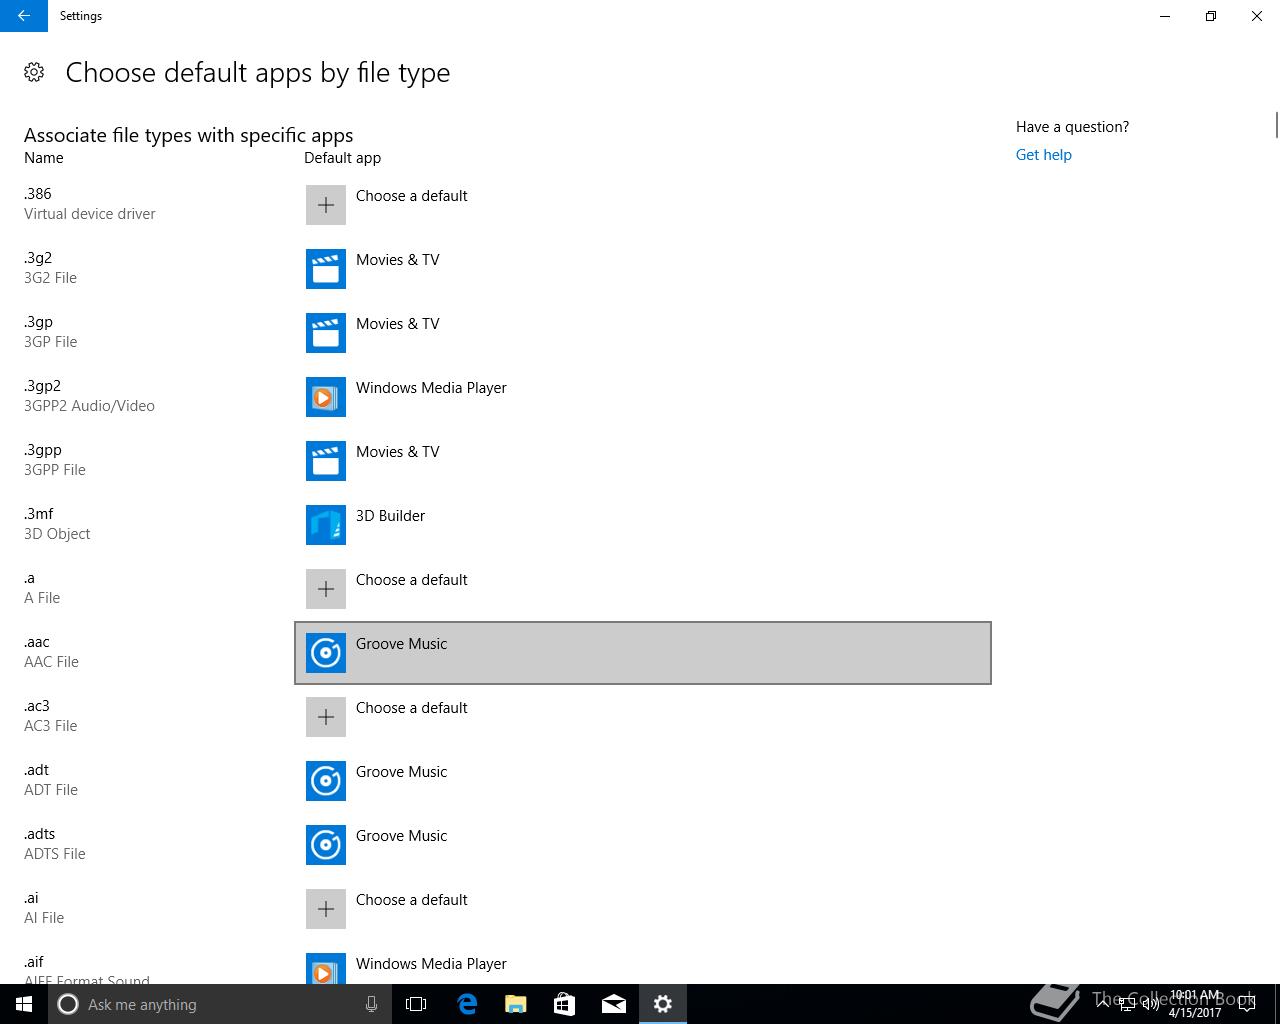Image resolution: width=1280 pixels, height=1024 pixels.
Task: Click the Cortana microphone icon
Action: 371,1004
